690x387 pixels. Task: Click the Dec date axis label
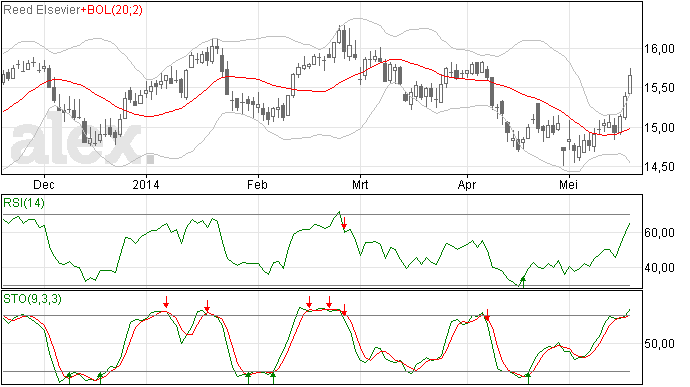pyautogui.click(x=44, y=184)
